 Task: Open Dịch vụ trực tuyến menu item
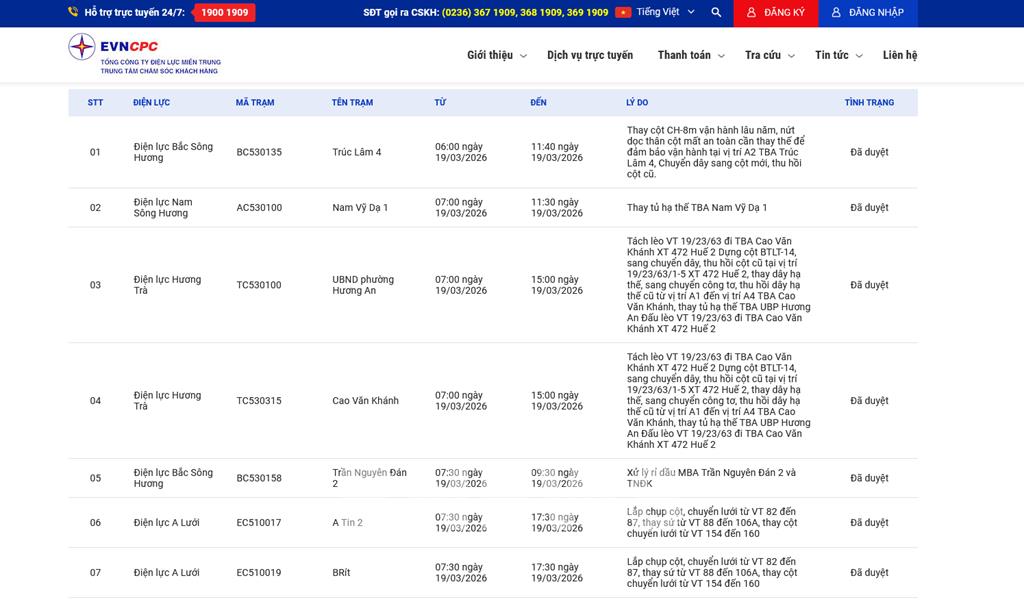(590, 55)
